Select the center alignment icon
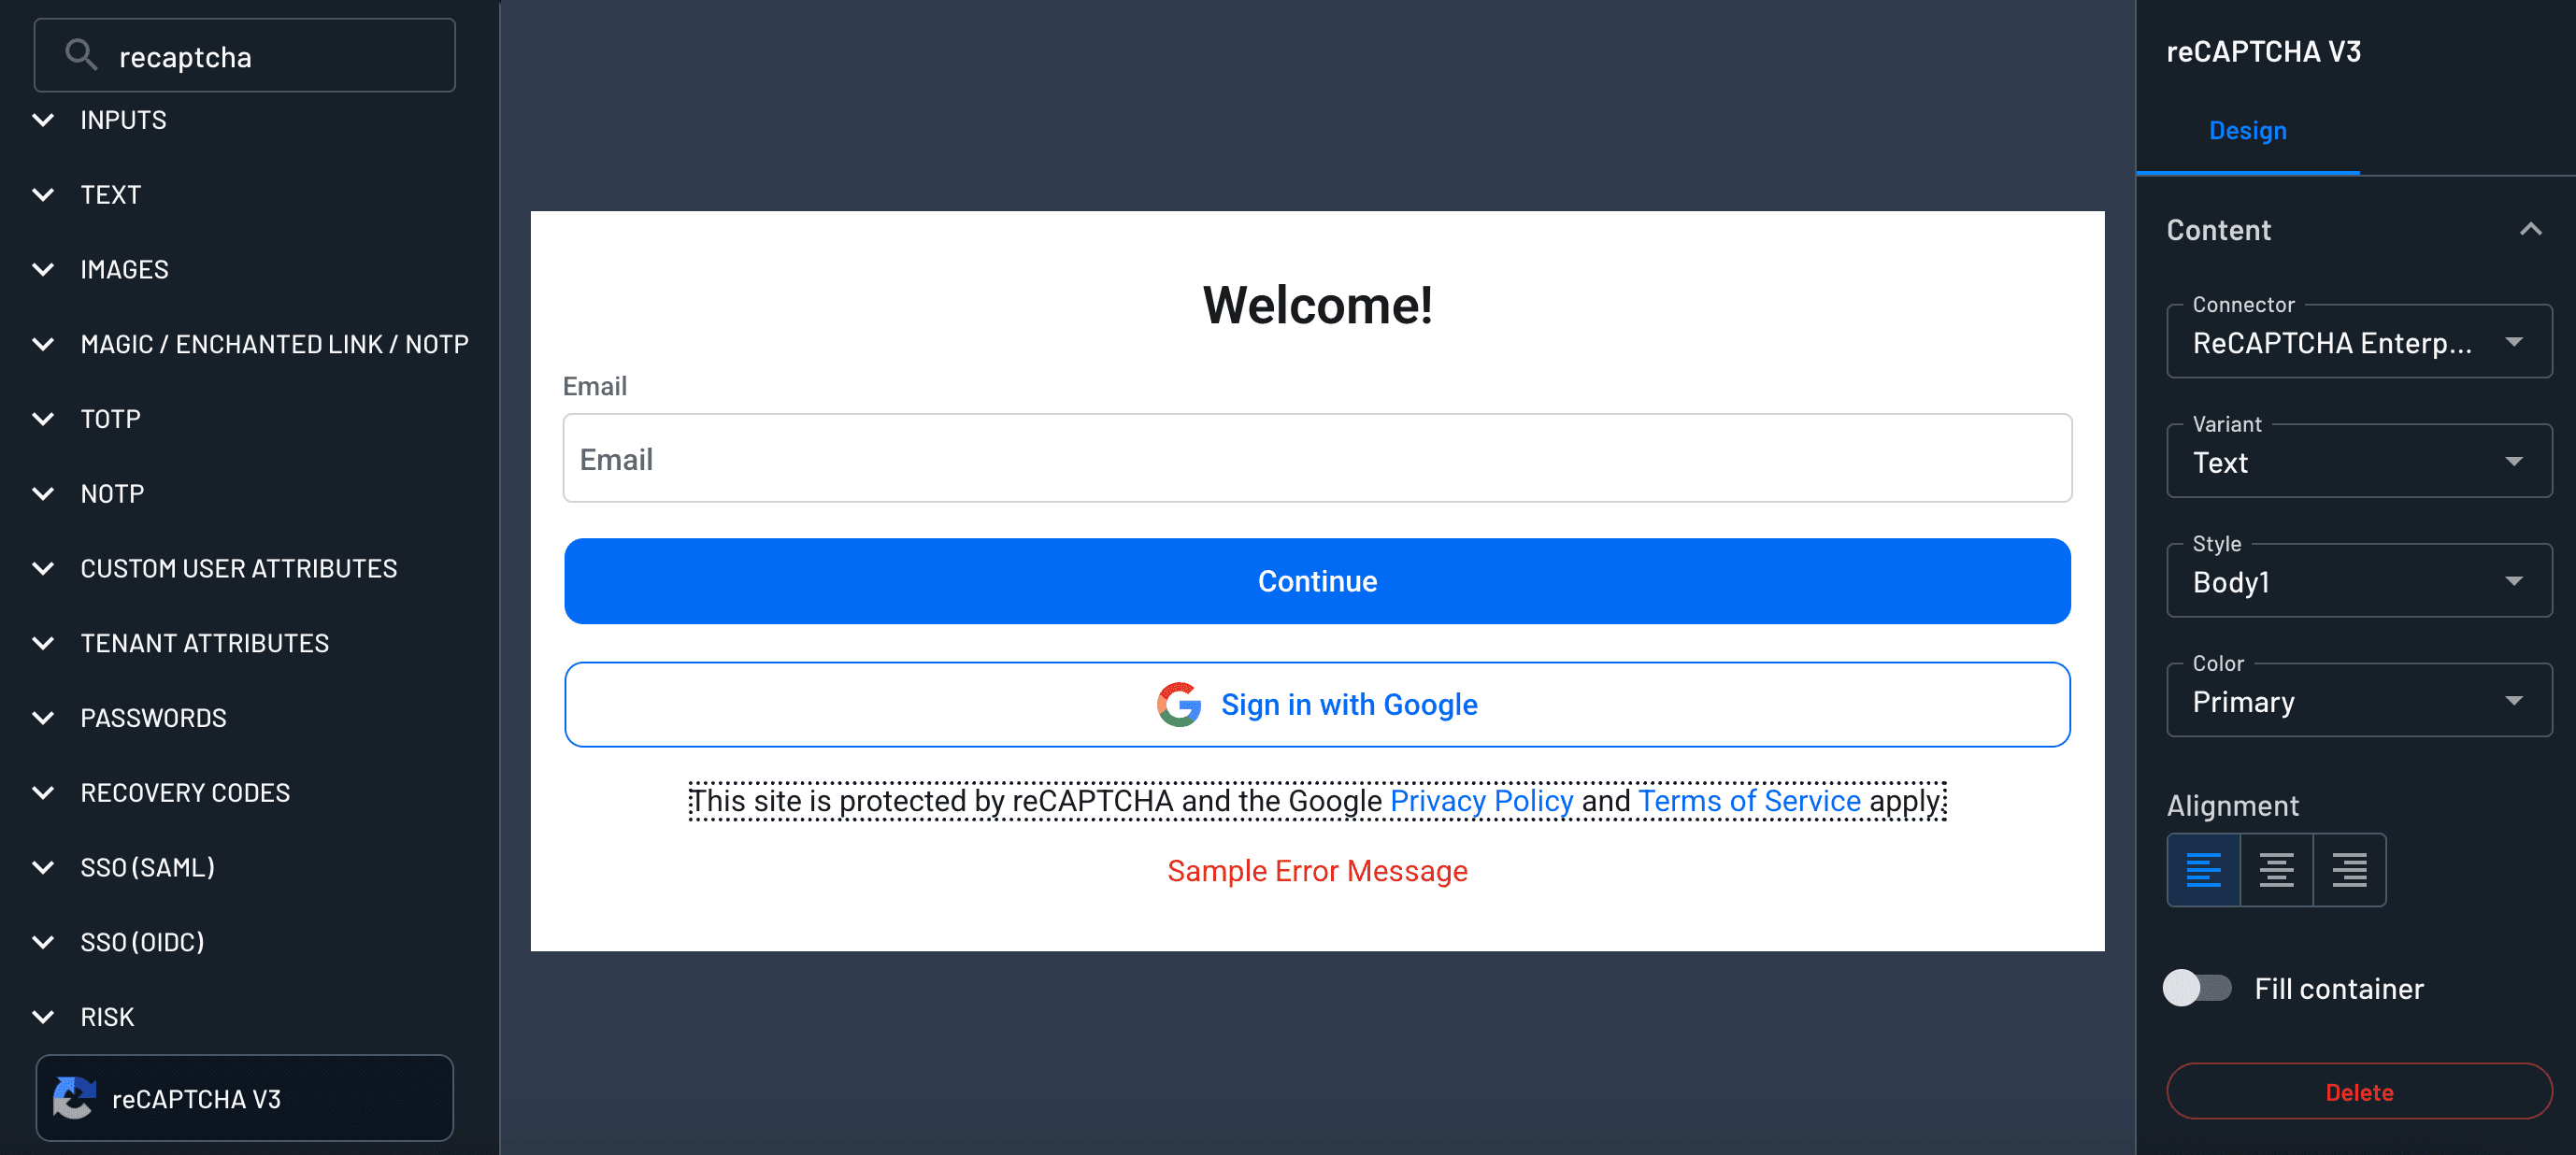 point(2277,869)
